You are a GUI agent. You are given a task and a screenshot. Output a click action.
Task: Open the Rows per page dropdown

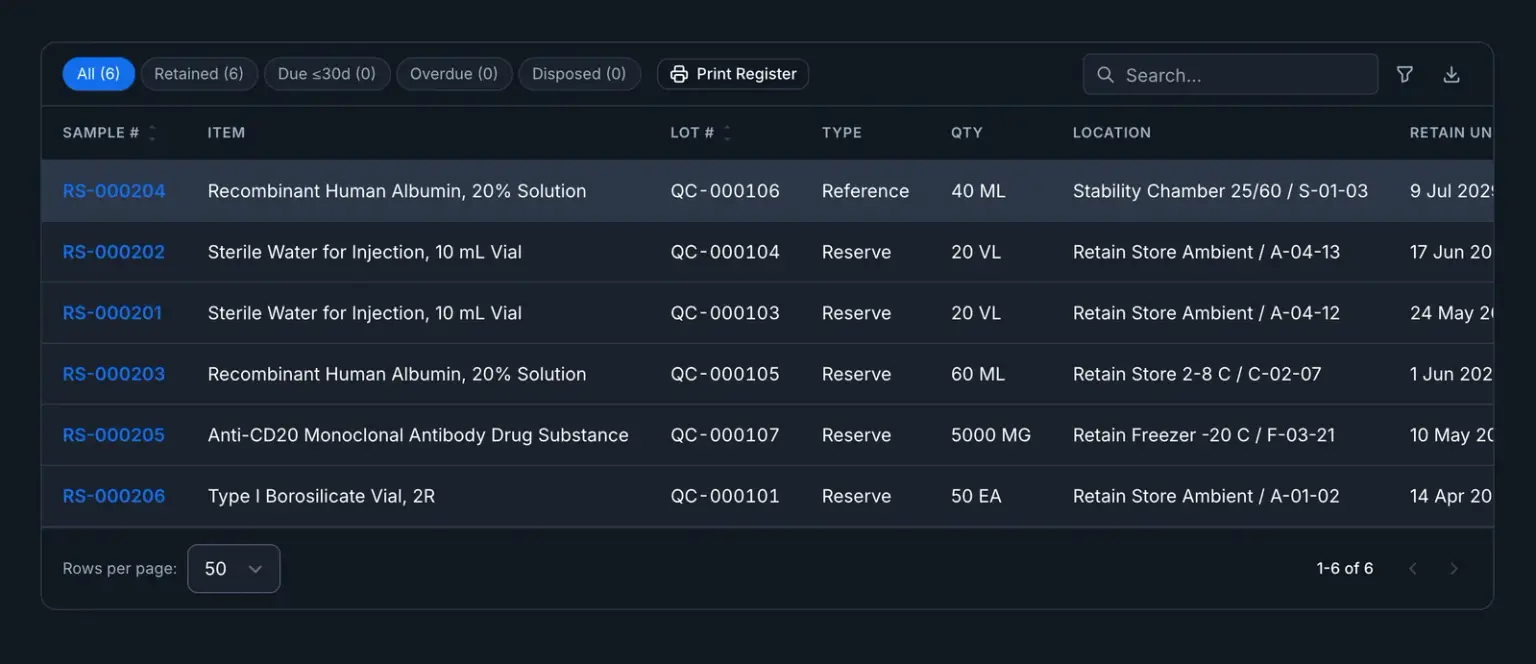pos(233,568)
